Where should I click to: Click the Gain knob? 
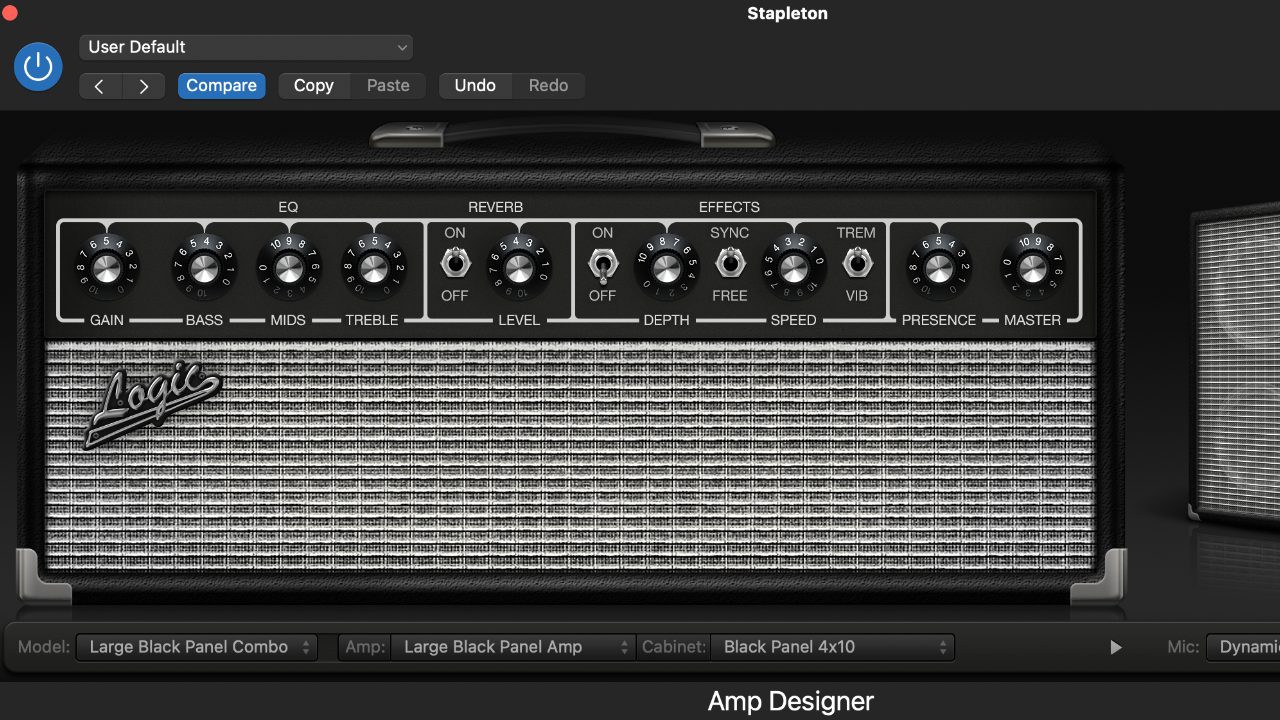tap(105, 268)
